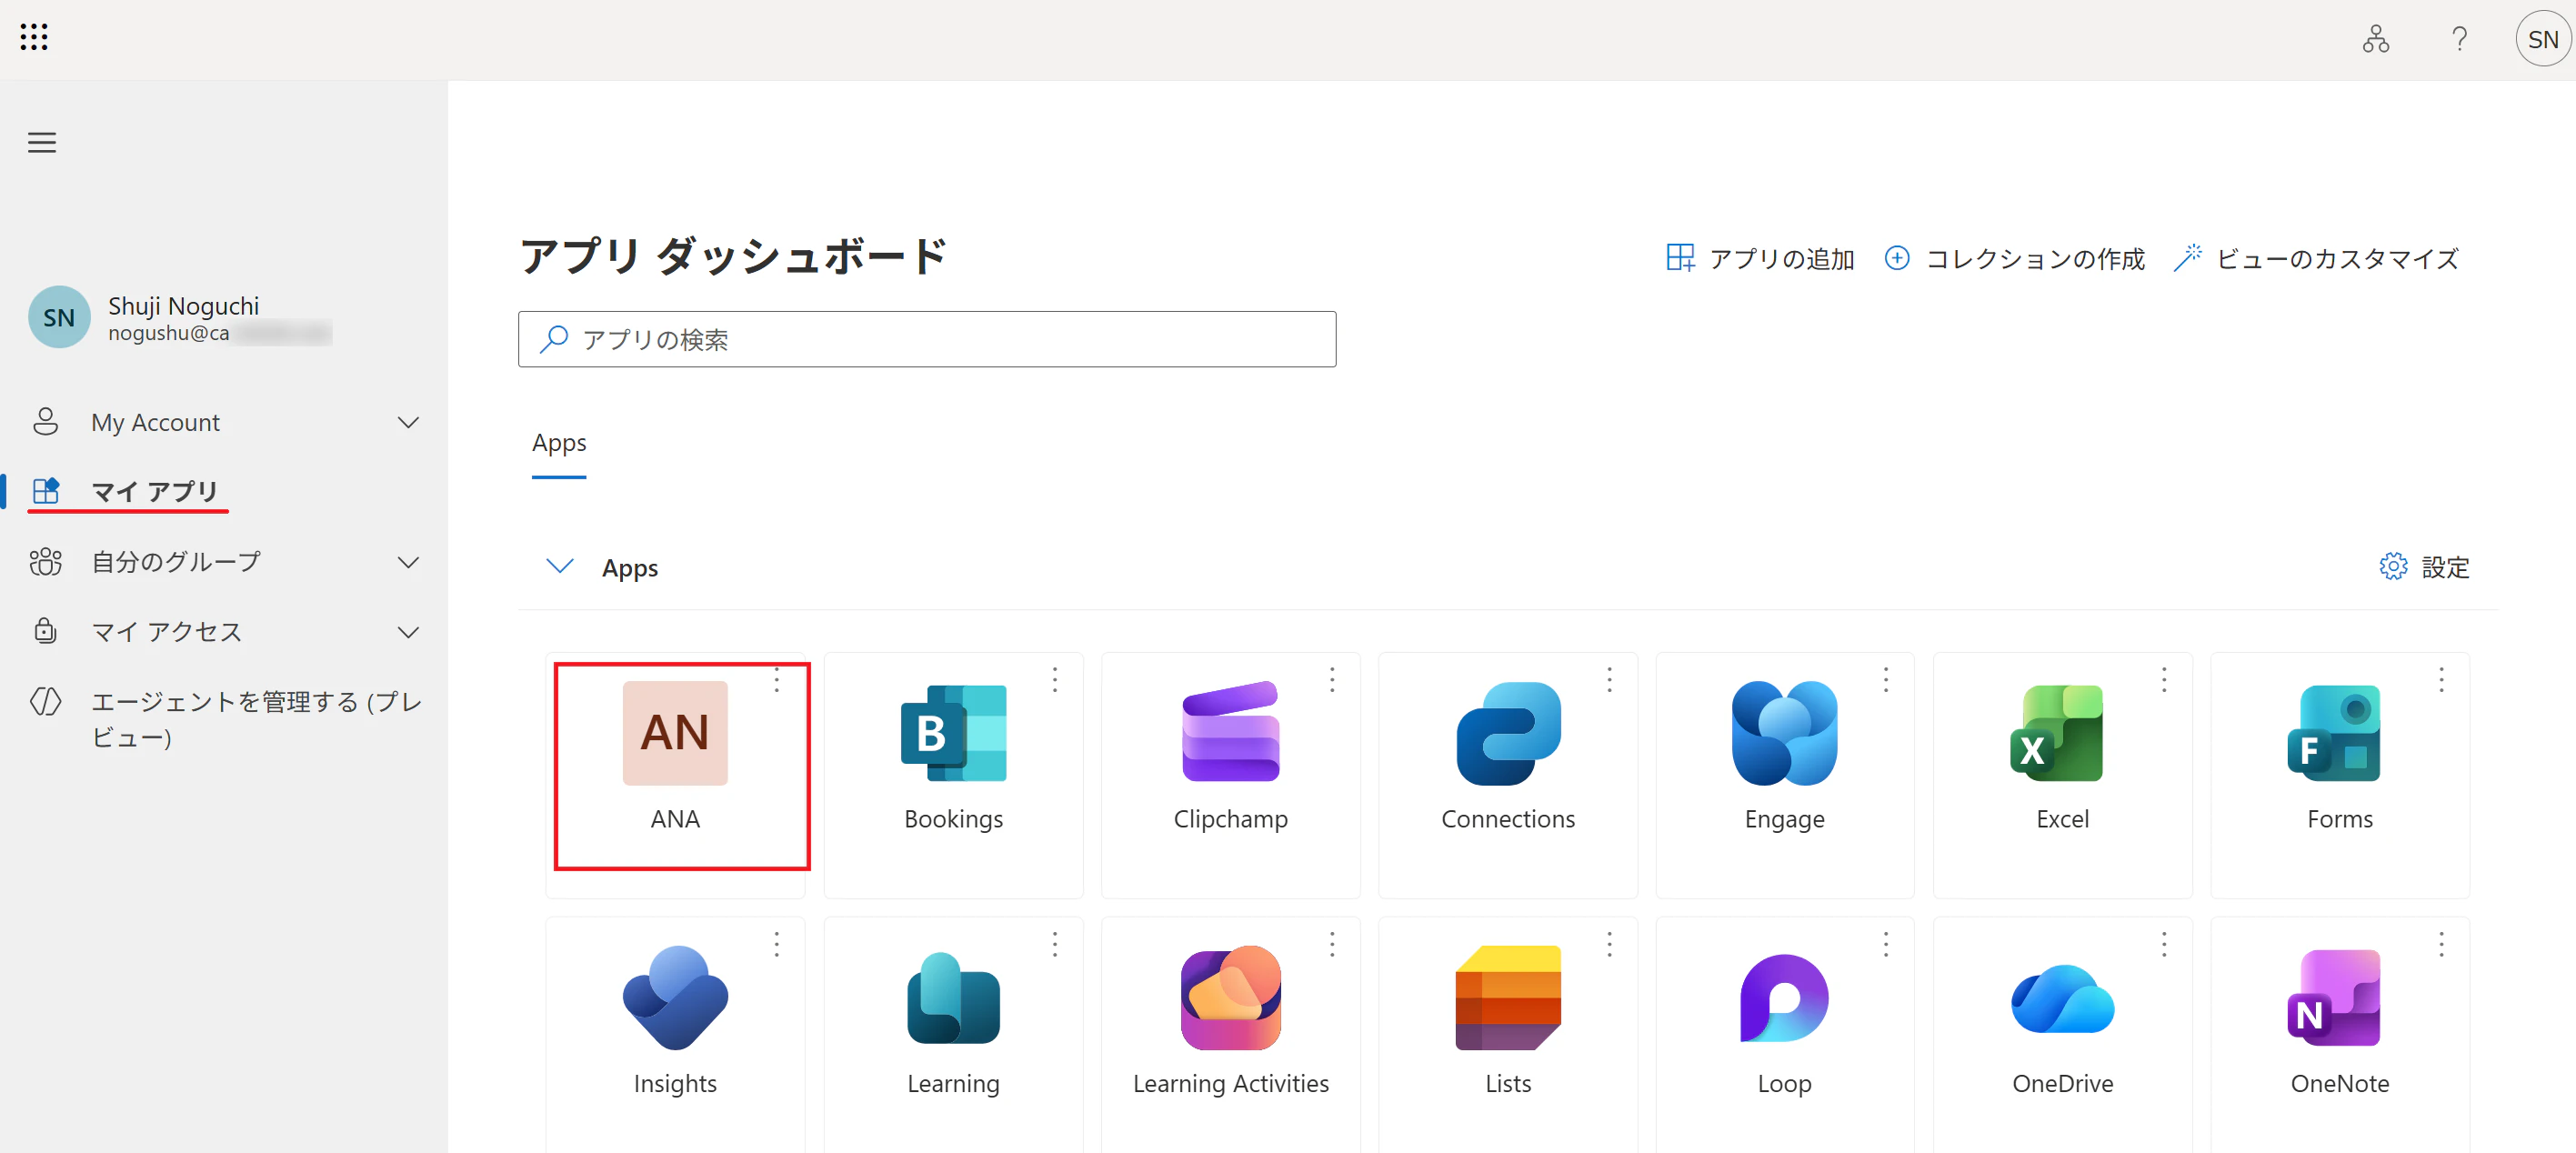Viewport: 2576px width, 1153px height.
Task: Open more options for Bookings tile
Action: click(x=1054, y=680)
